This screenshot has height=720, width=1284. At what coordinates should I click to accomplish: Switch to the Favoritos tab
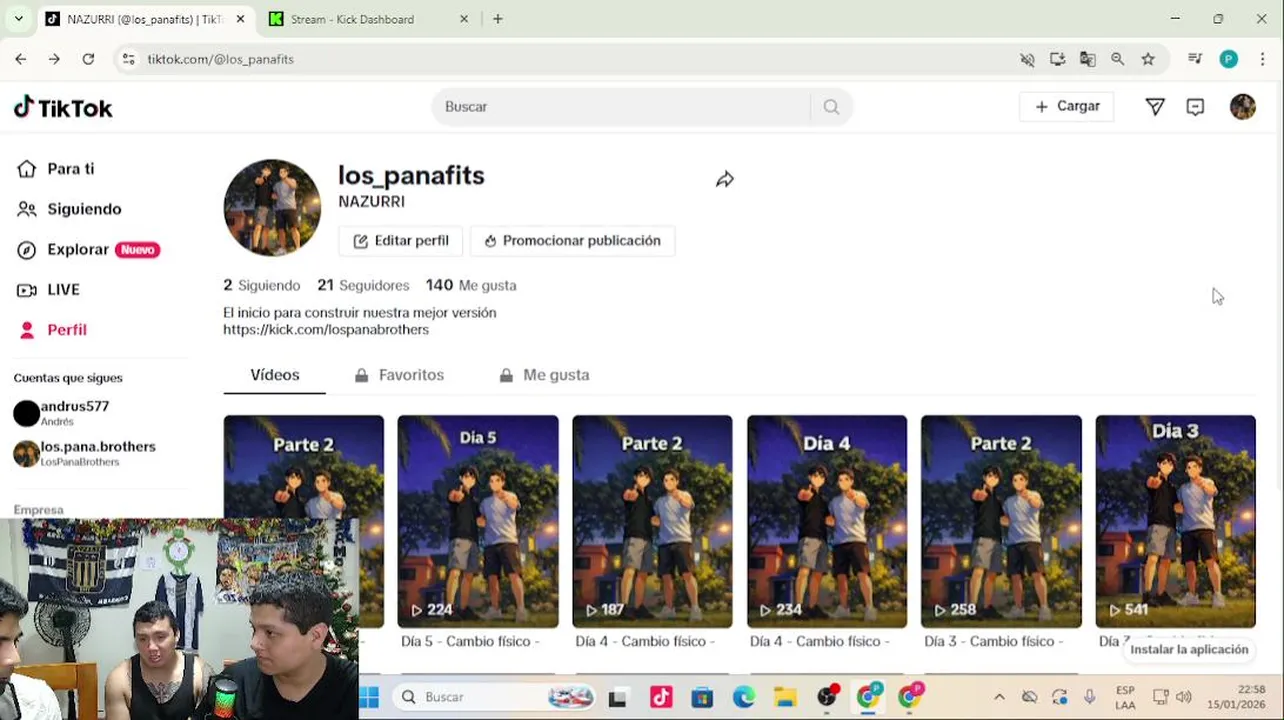point(399,375)
